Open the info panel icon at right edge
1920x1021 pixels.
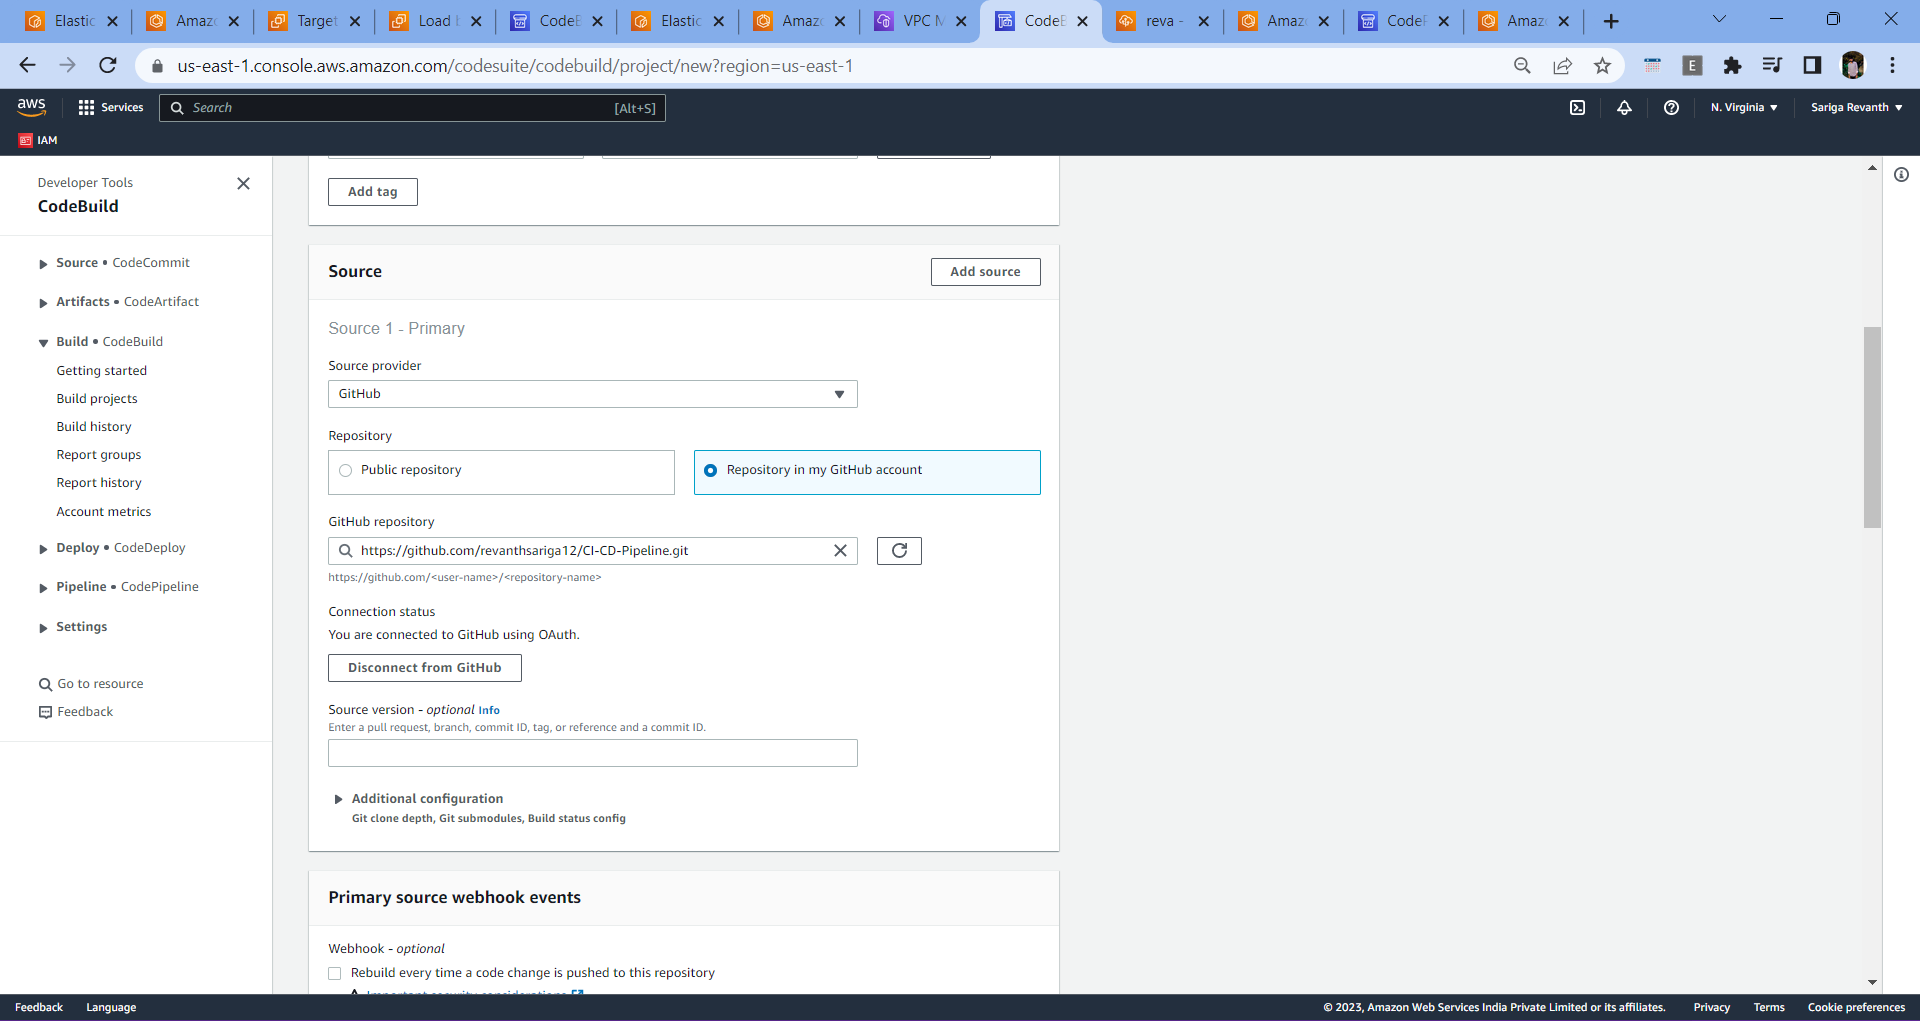point(1901,174)
